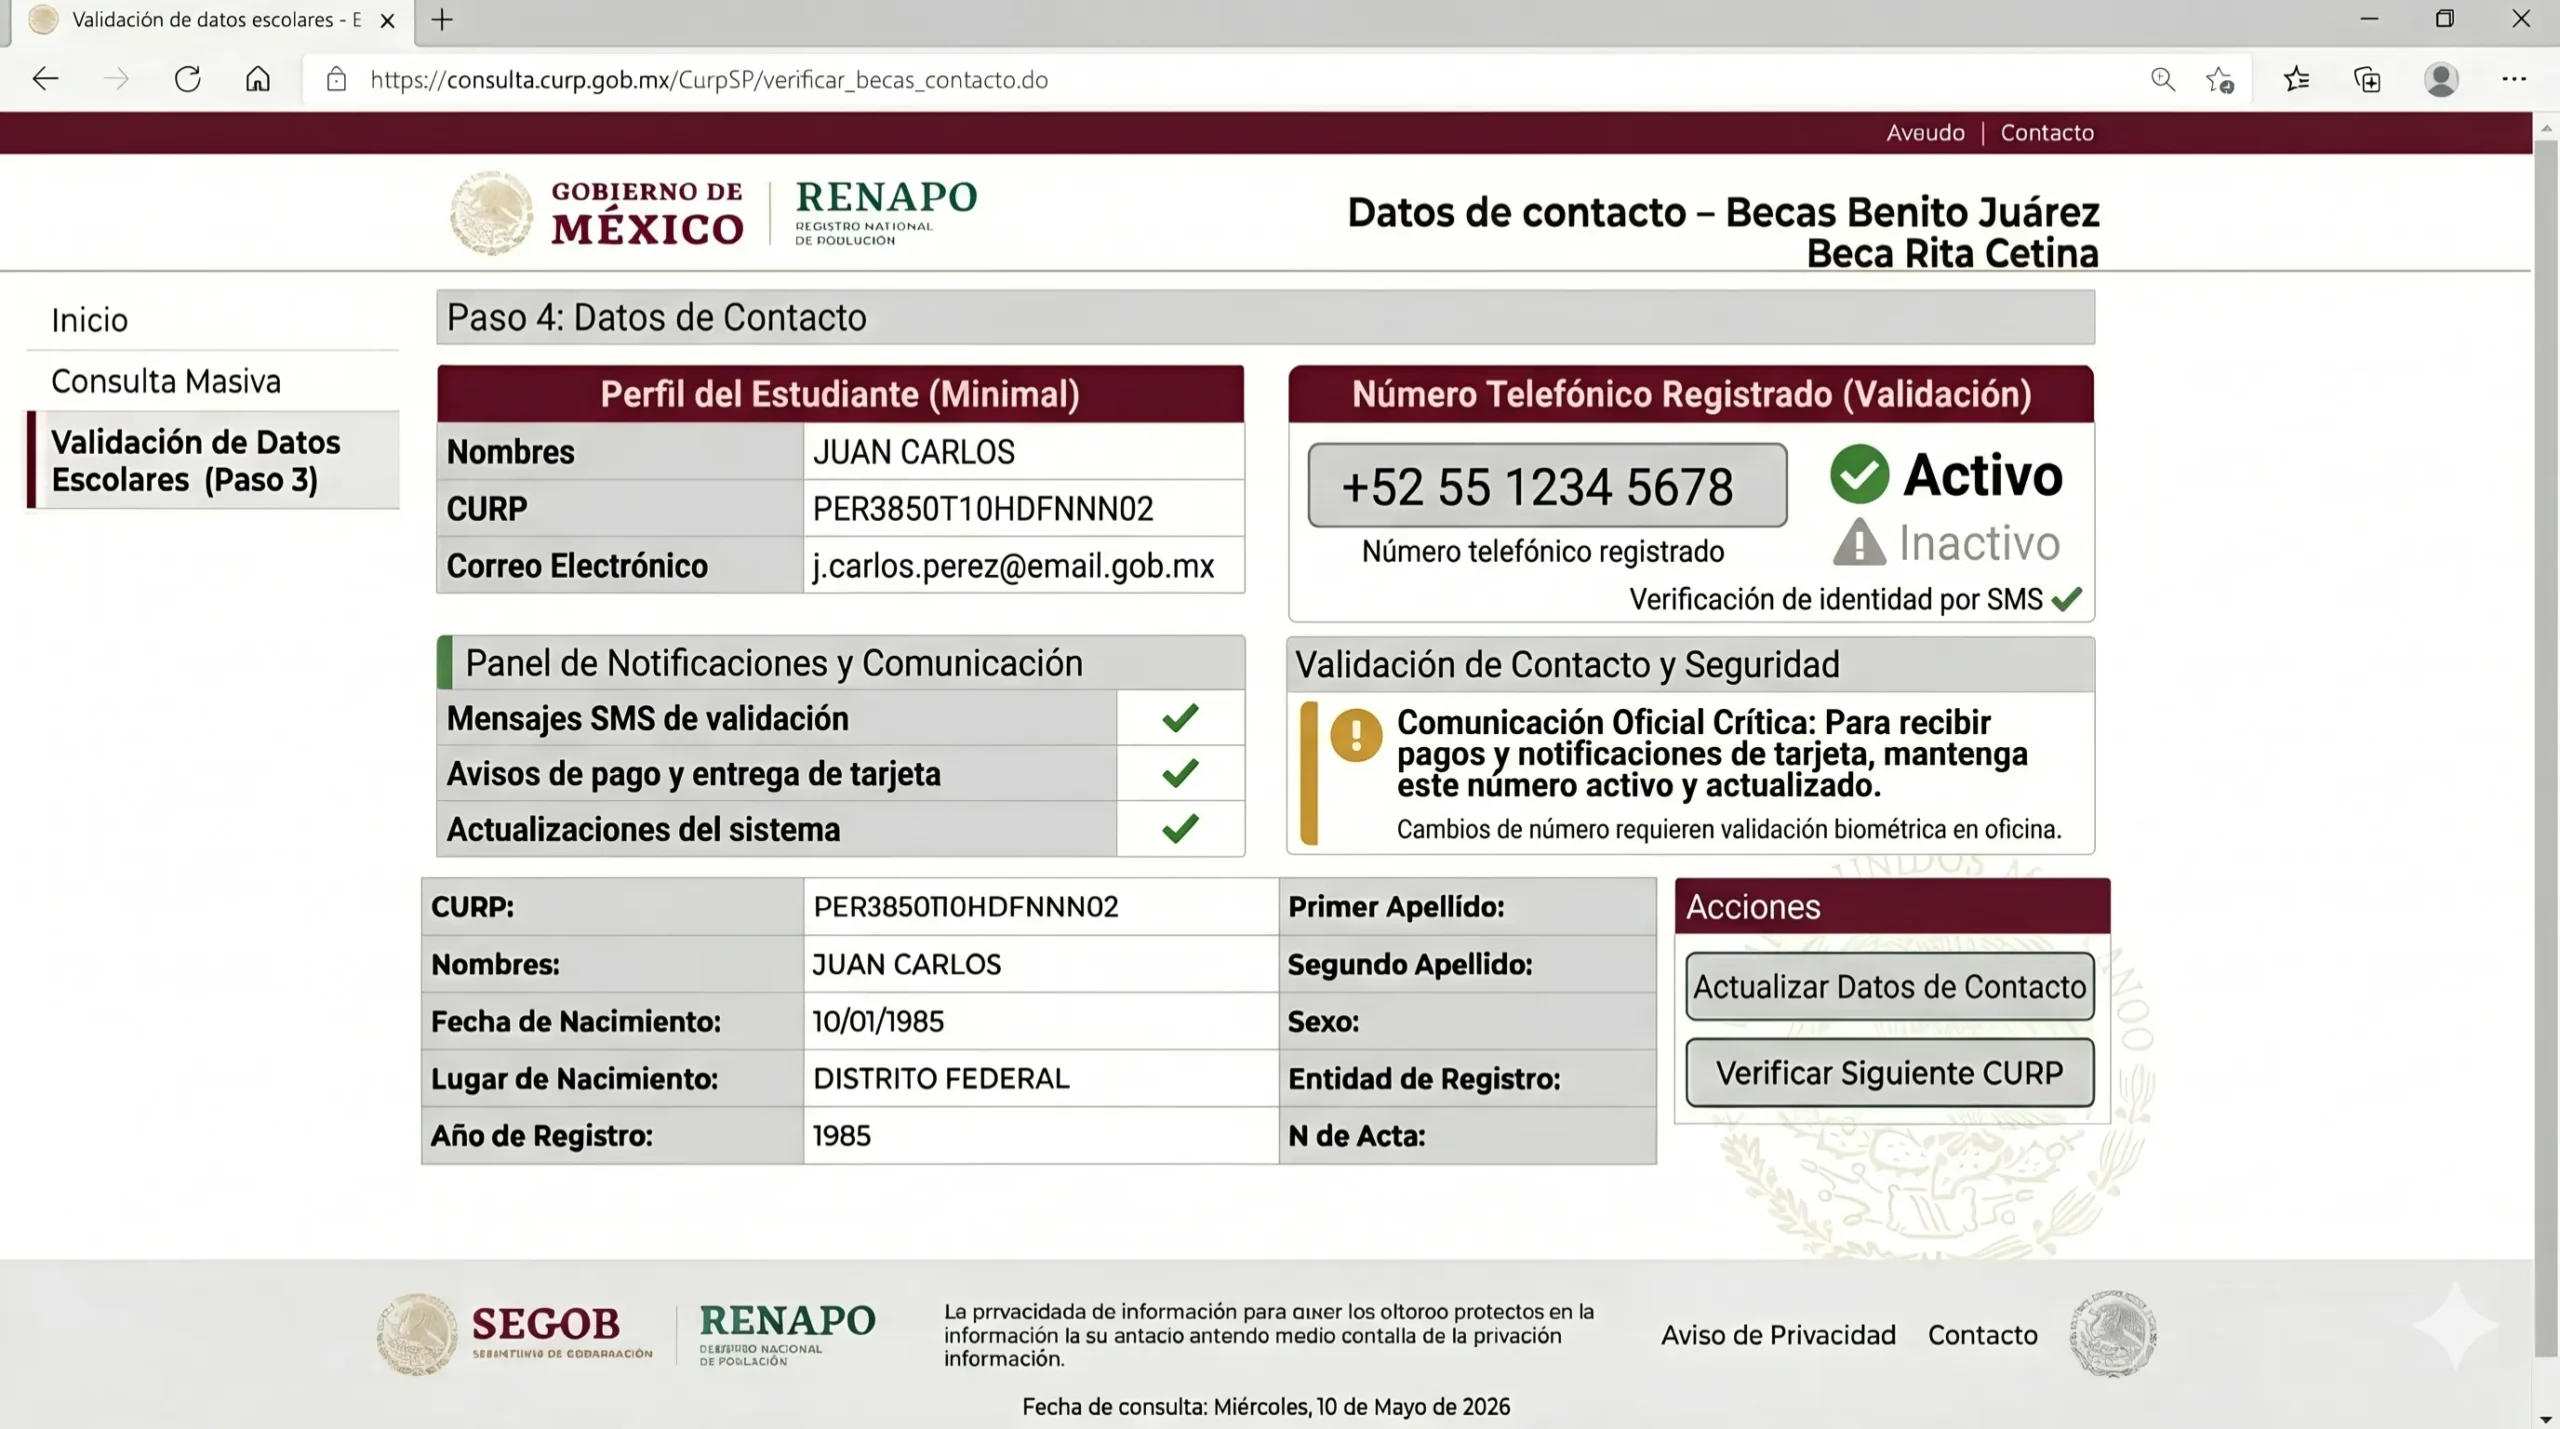Image resolution: width=2560 pixels, height=1429 pixels.
Task: Click the national seal beside footer Contacto link
Action: coord(2112,1334)
